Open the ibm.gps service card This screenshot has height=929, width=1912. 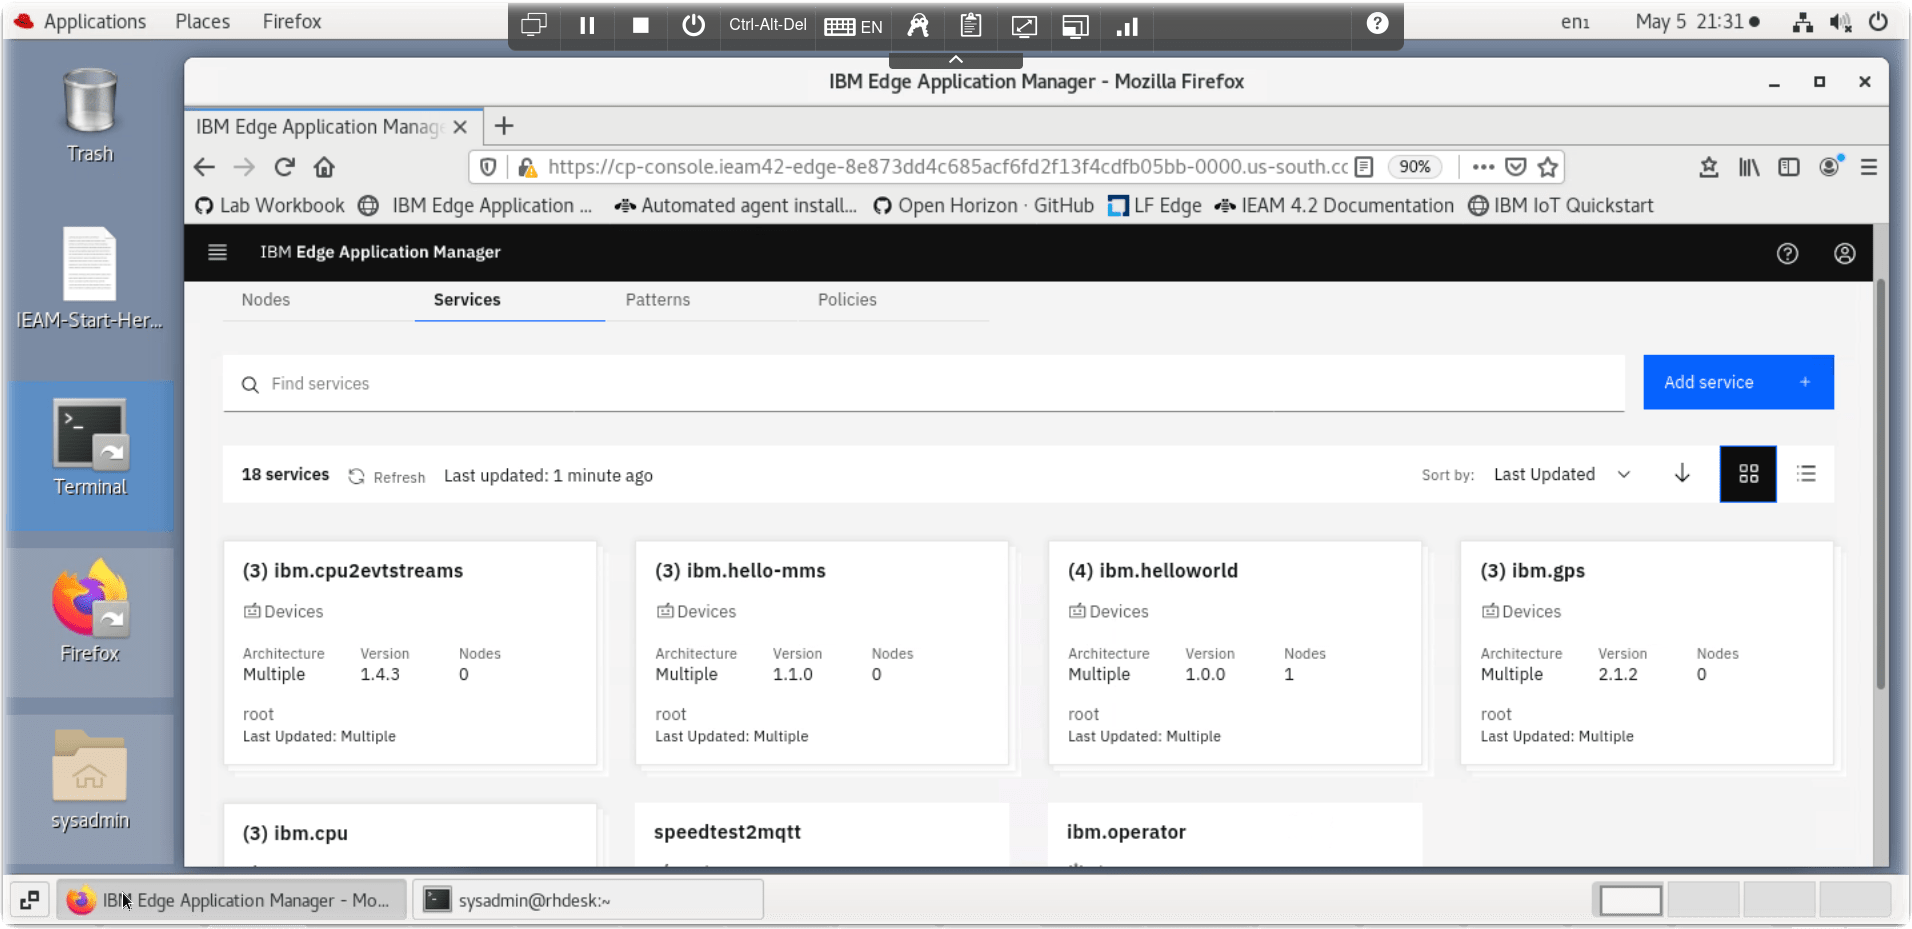click(1647, 653)
